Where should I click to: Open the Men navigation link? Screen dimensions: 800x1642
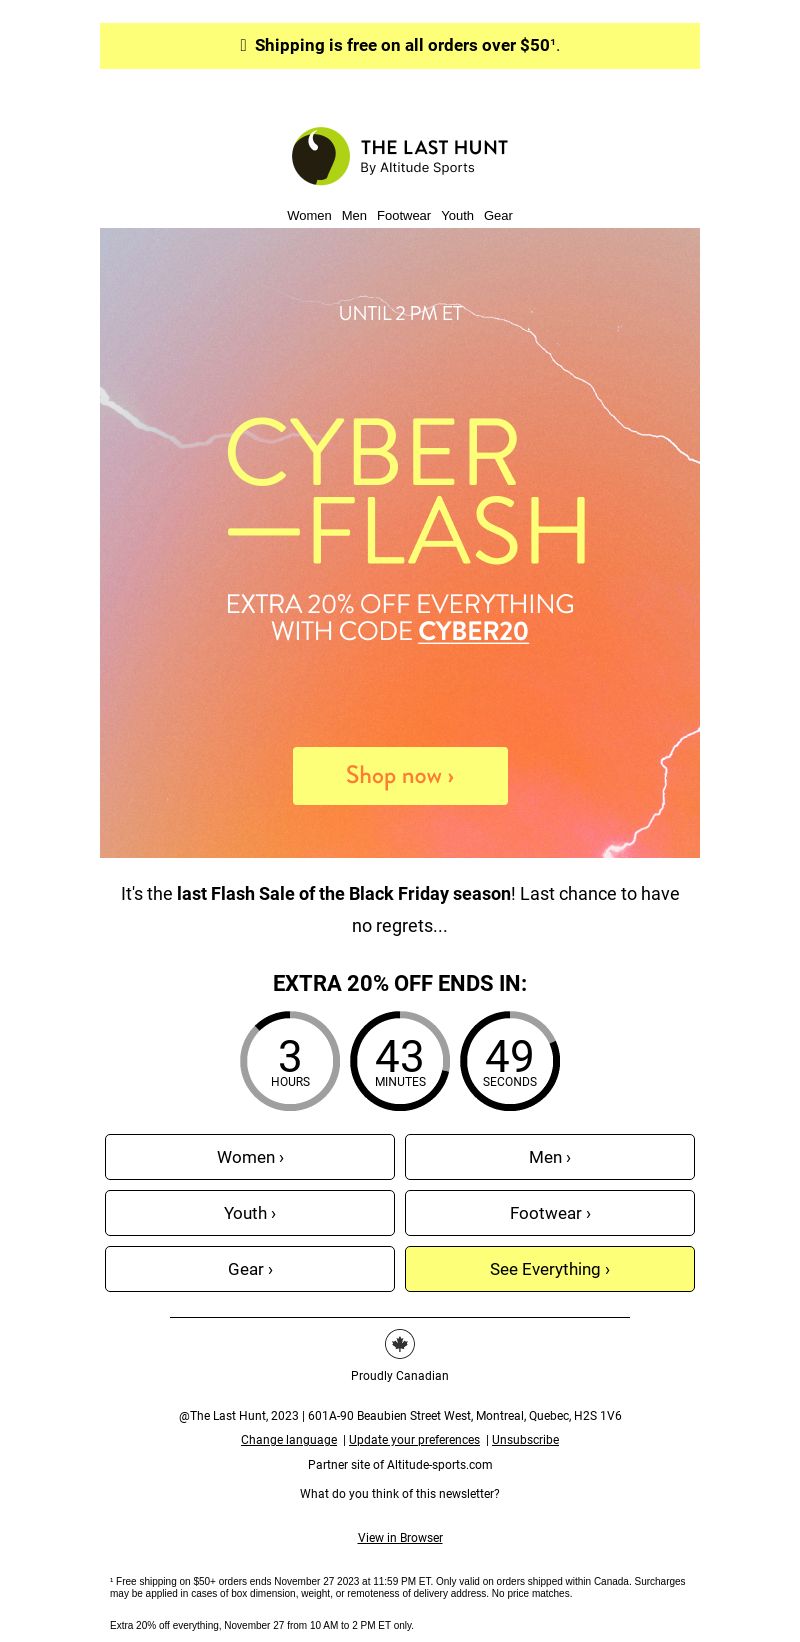(354, 215)
